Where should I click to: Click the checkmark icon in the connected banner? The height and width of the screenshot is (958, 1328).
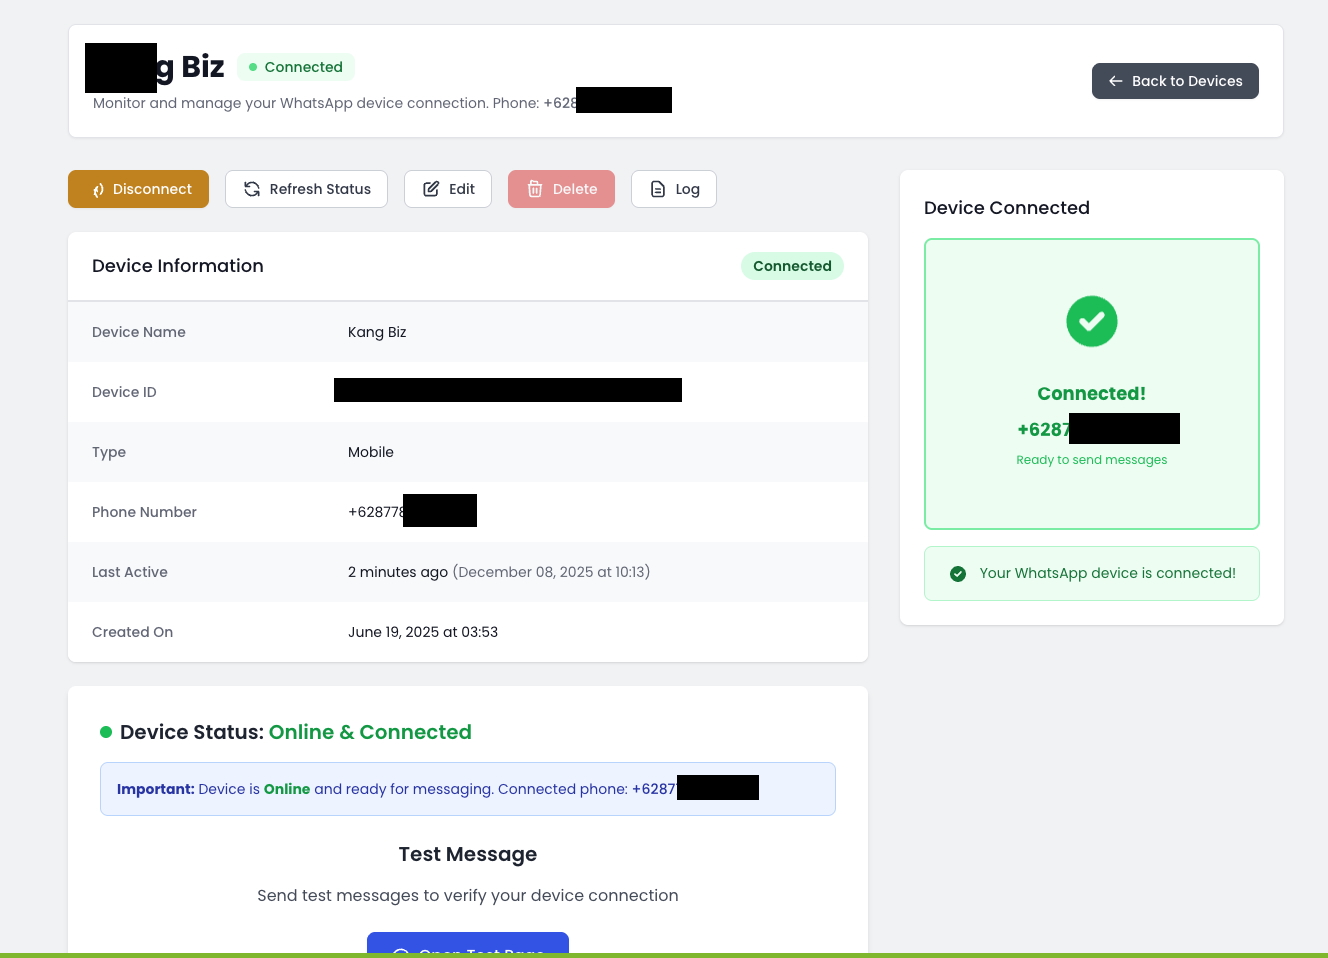[958, 574]
